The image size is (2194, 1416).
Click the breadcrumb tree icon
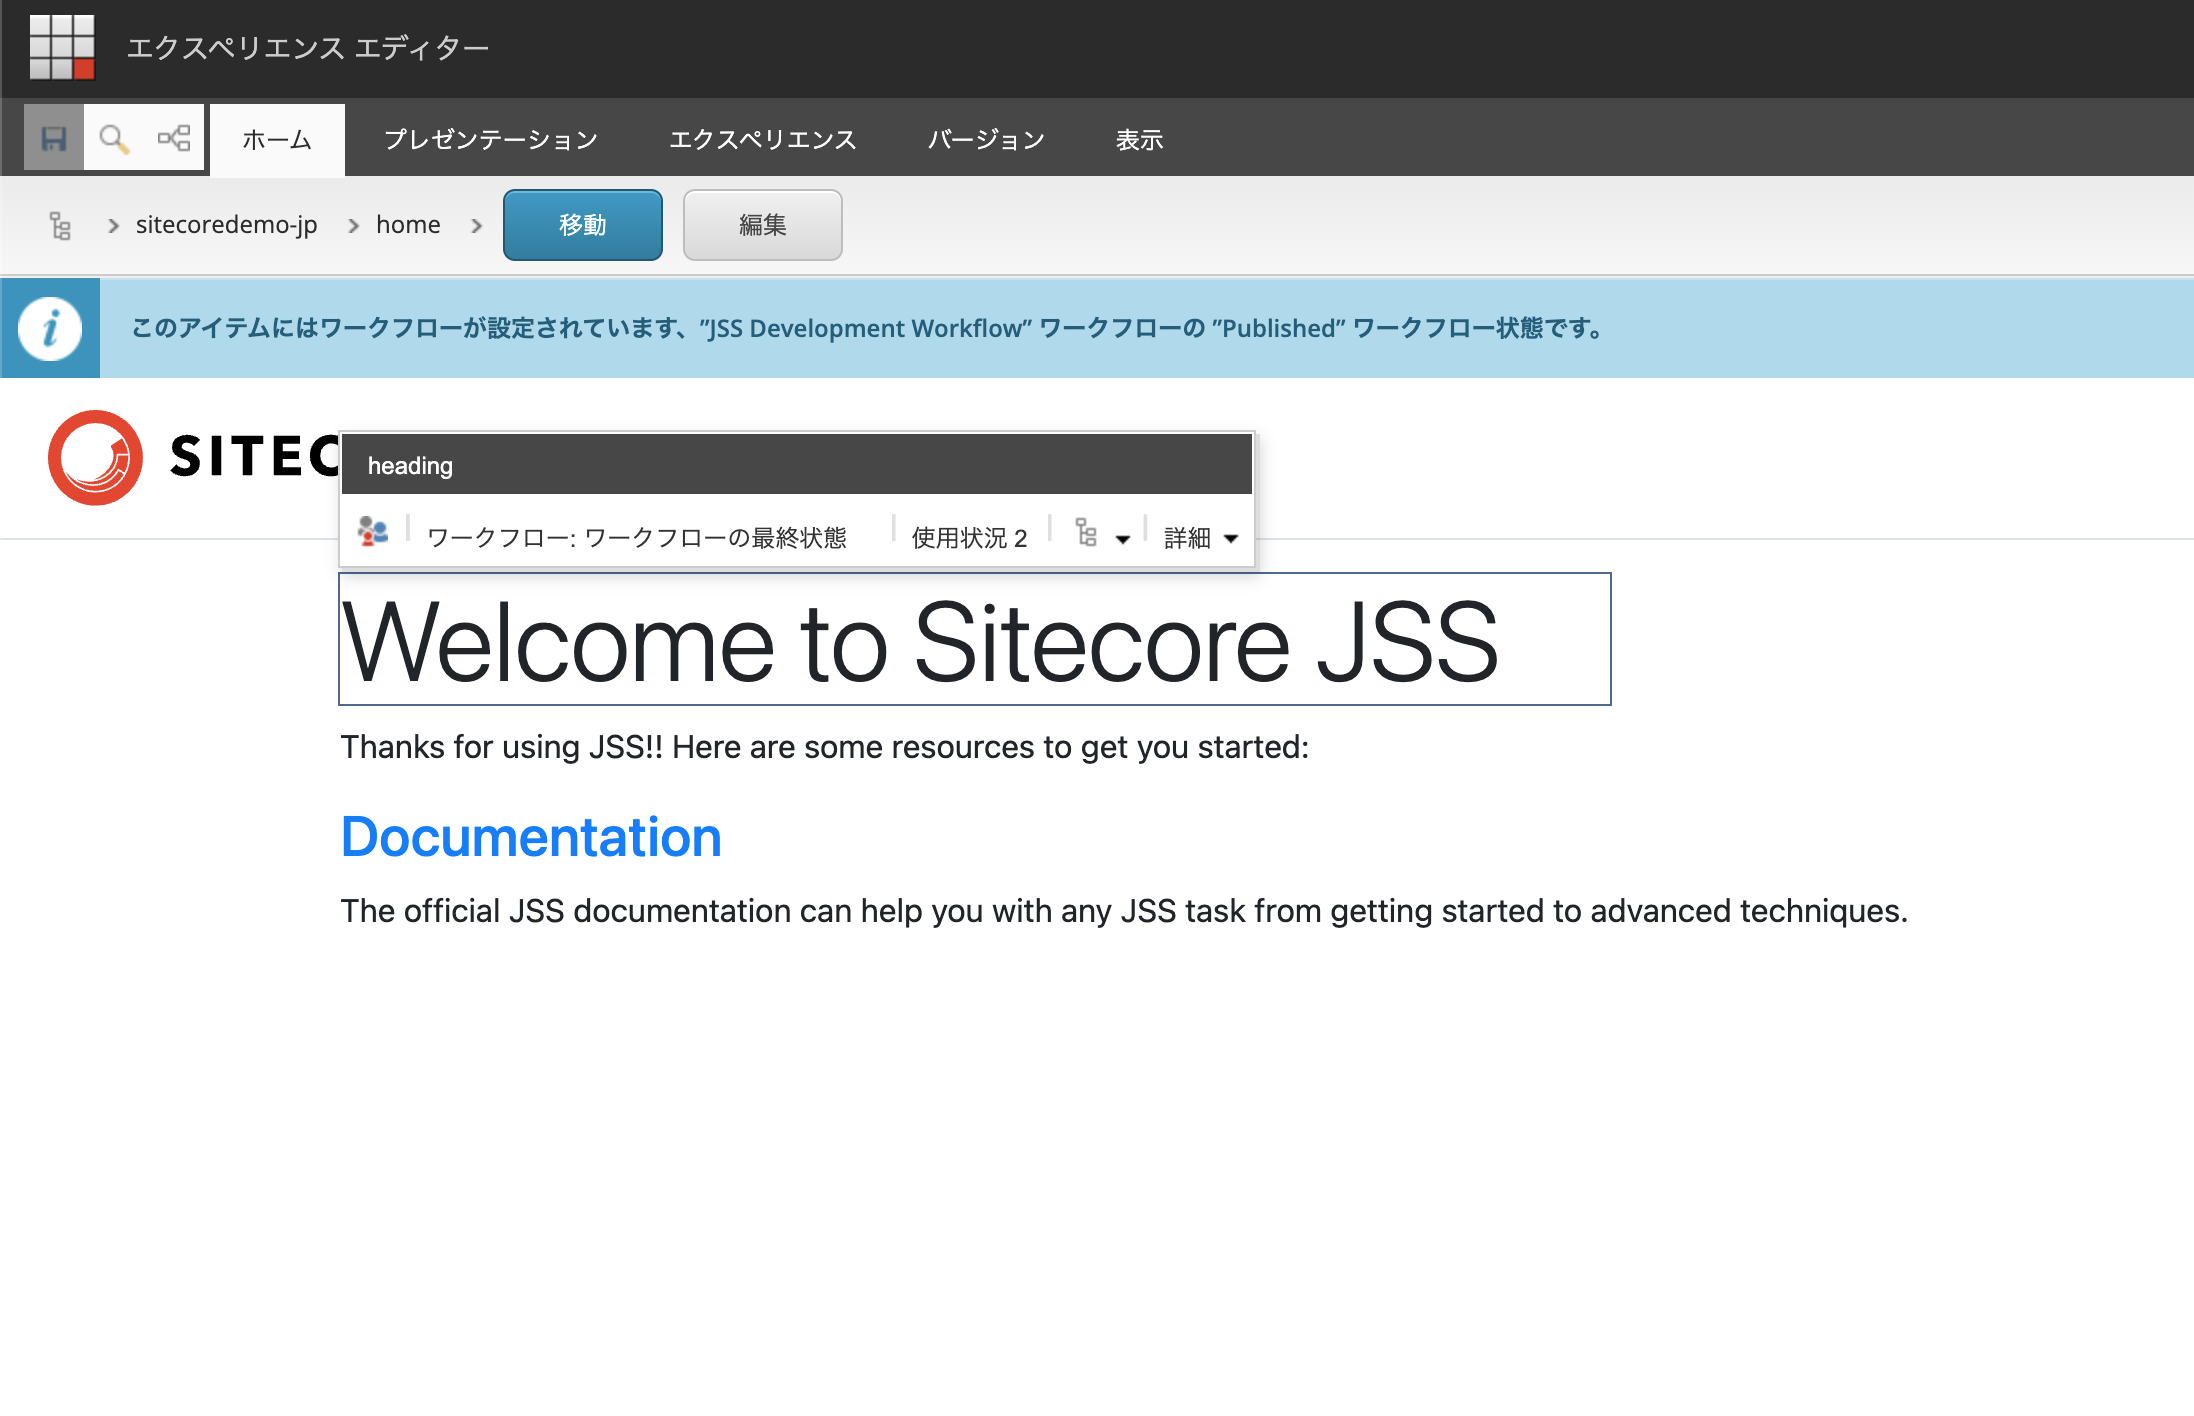coord(60,226)
